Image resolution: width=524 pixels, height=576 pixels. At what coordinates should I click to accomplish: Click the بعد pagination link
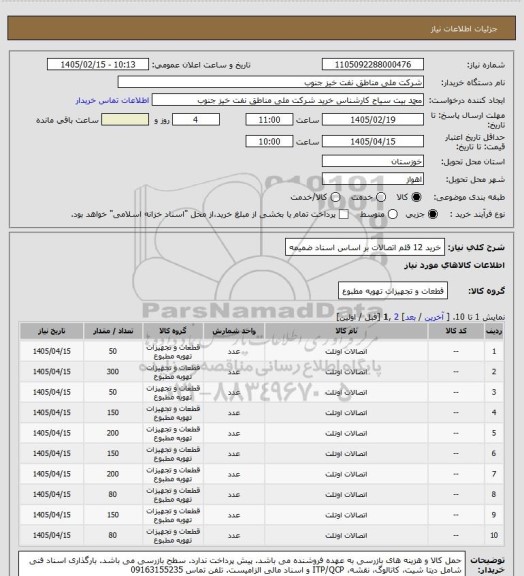tap(410, 317)
